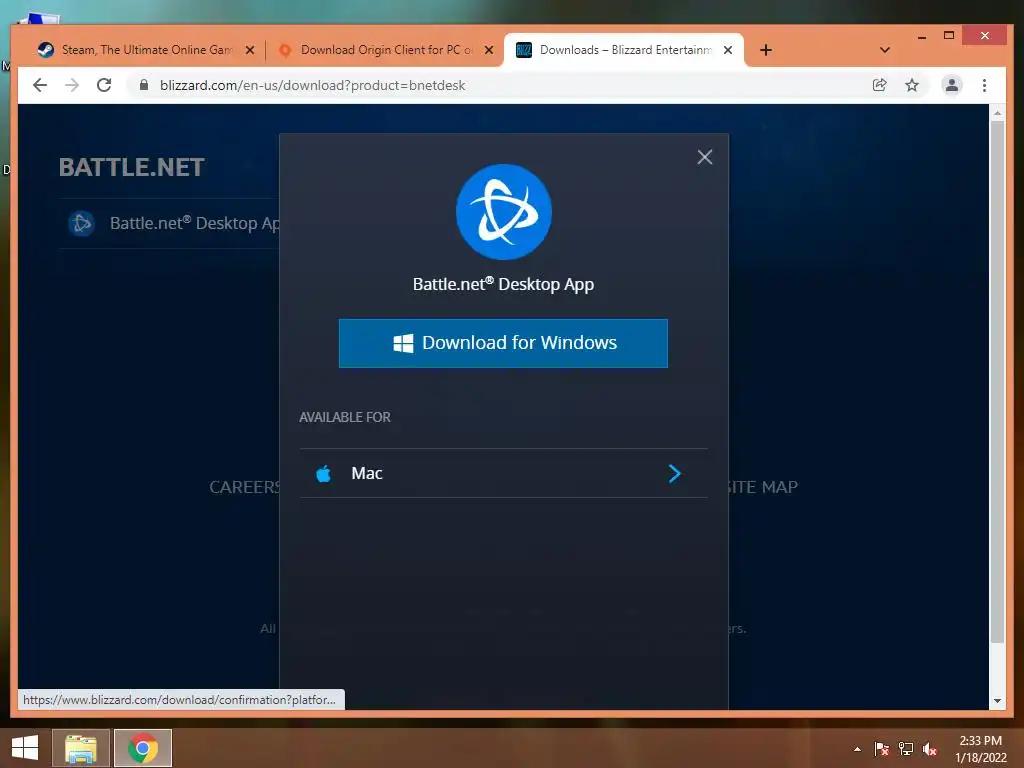This screenshot has height=768, width=1024.
Task: Click the Battle.net icon in the background list
Action: pyautogui.click(x=82, y=223)
